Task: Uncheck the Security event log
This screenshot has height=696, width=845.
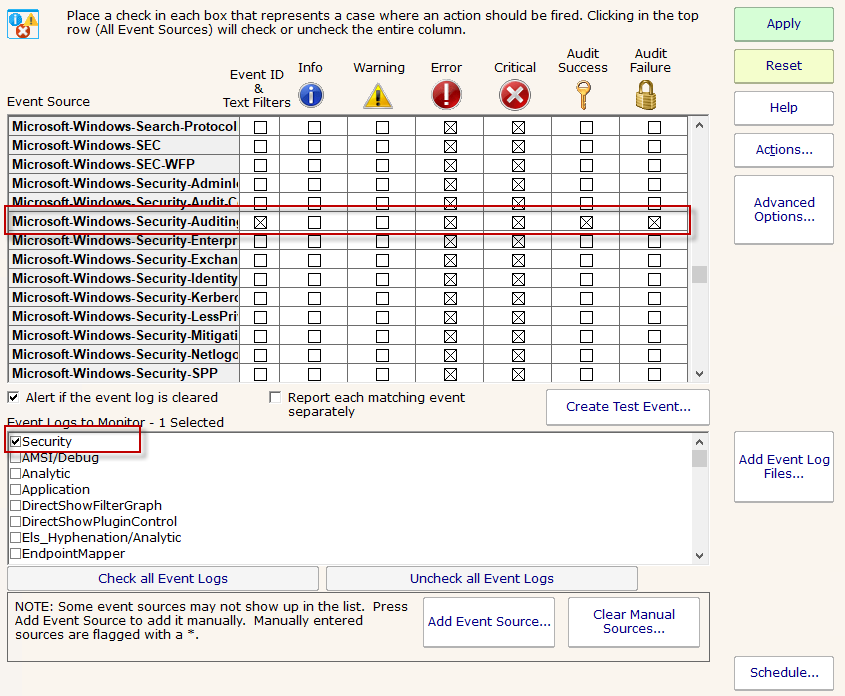Action: (16, 441)
